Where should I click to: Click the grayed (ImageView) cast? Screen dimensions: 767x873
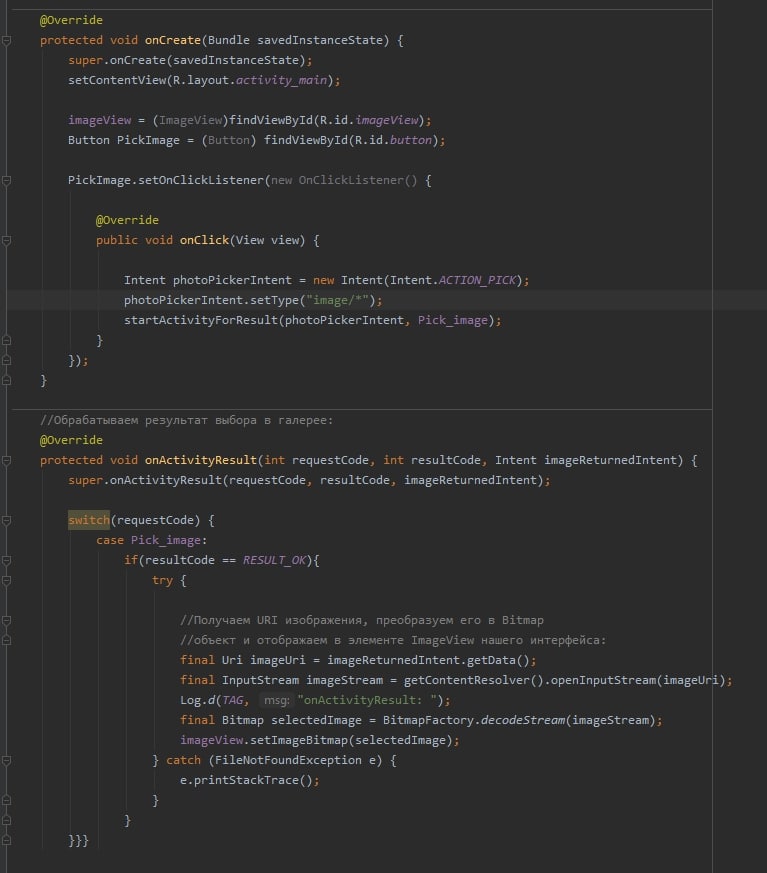(x=190, y=120)
